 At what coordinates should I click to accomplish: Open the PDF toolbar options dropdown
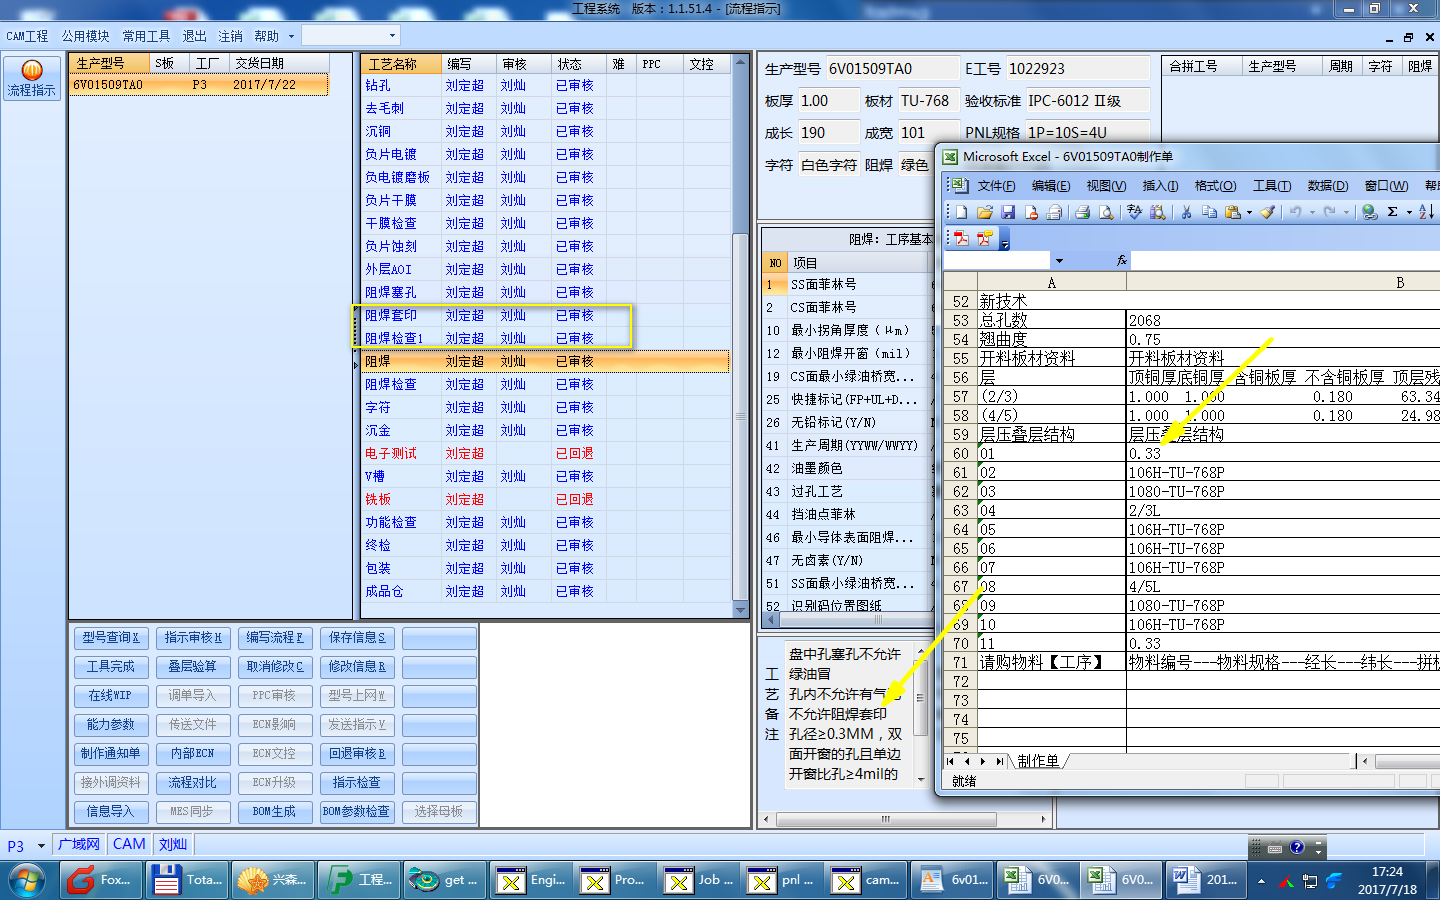1005,241
